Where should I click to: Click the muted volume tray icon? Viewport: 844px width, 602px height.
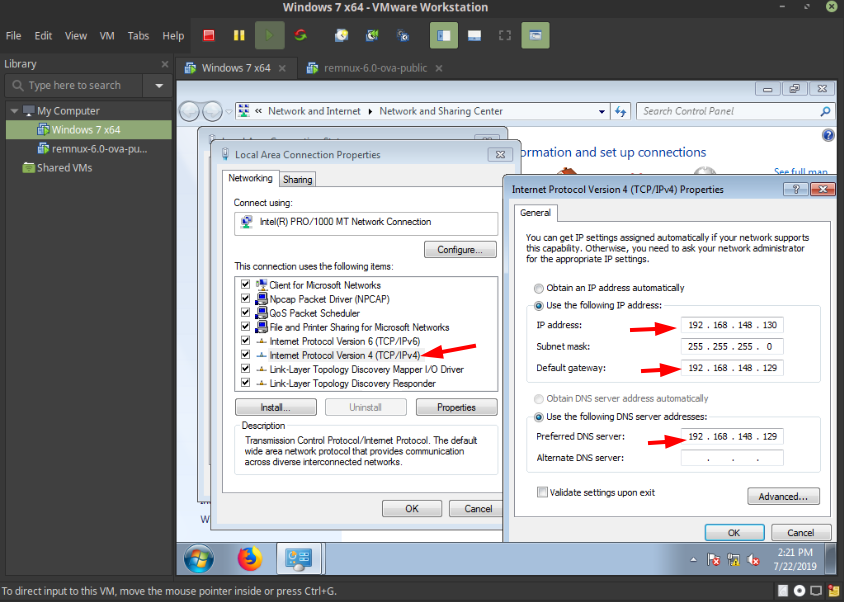[754, 560]
